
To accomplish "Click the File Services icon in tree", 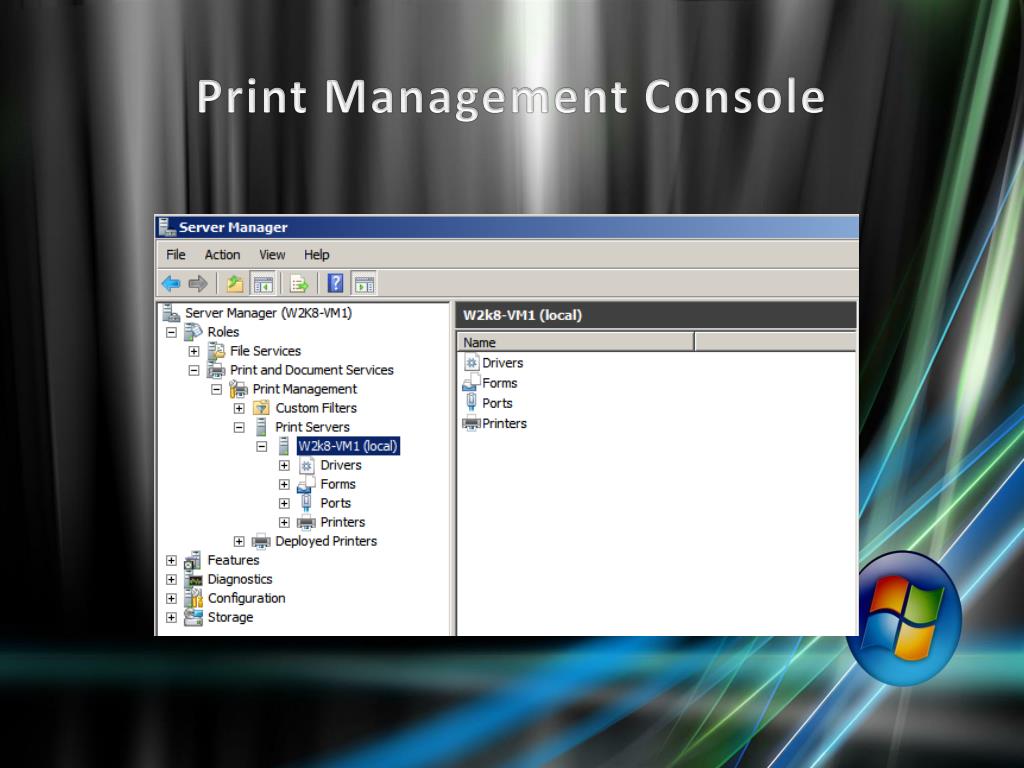I will tap(216, 351).
